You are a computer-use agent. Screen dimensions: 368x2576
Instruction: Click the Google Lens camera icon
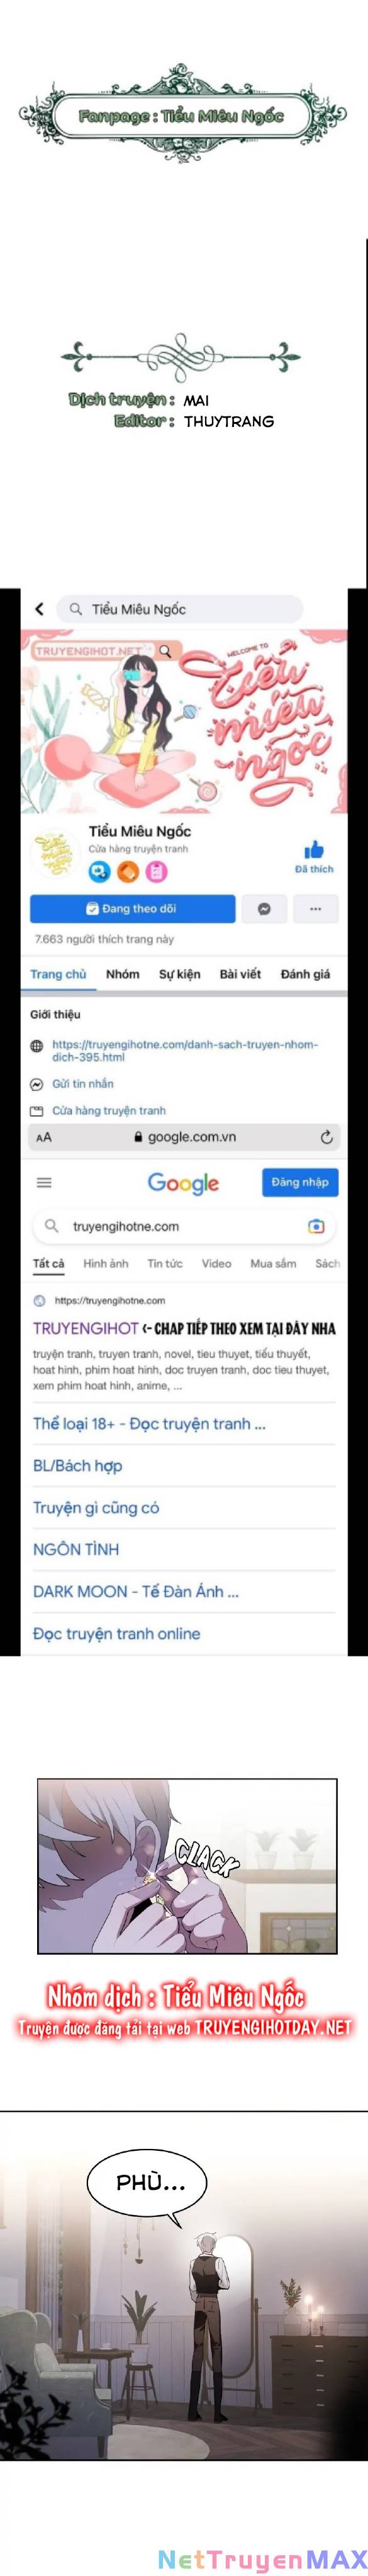pos(316,1226)
